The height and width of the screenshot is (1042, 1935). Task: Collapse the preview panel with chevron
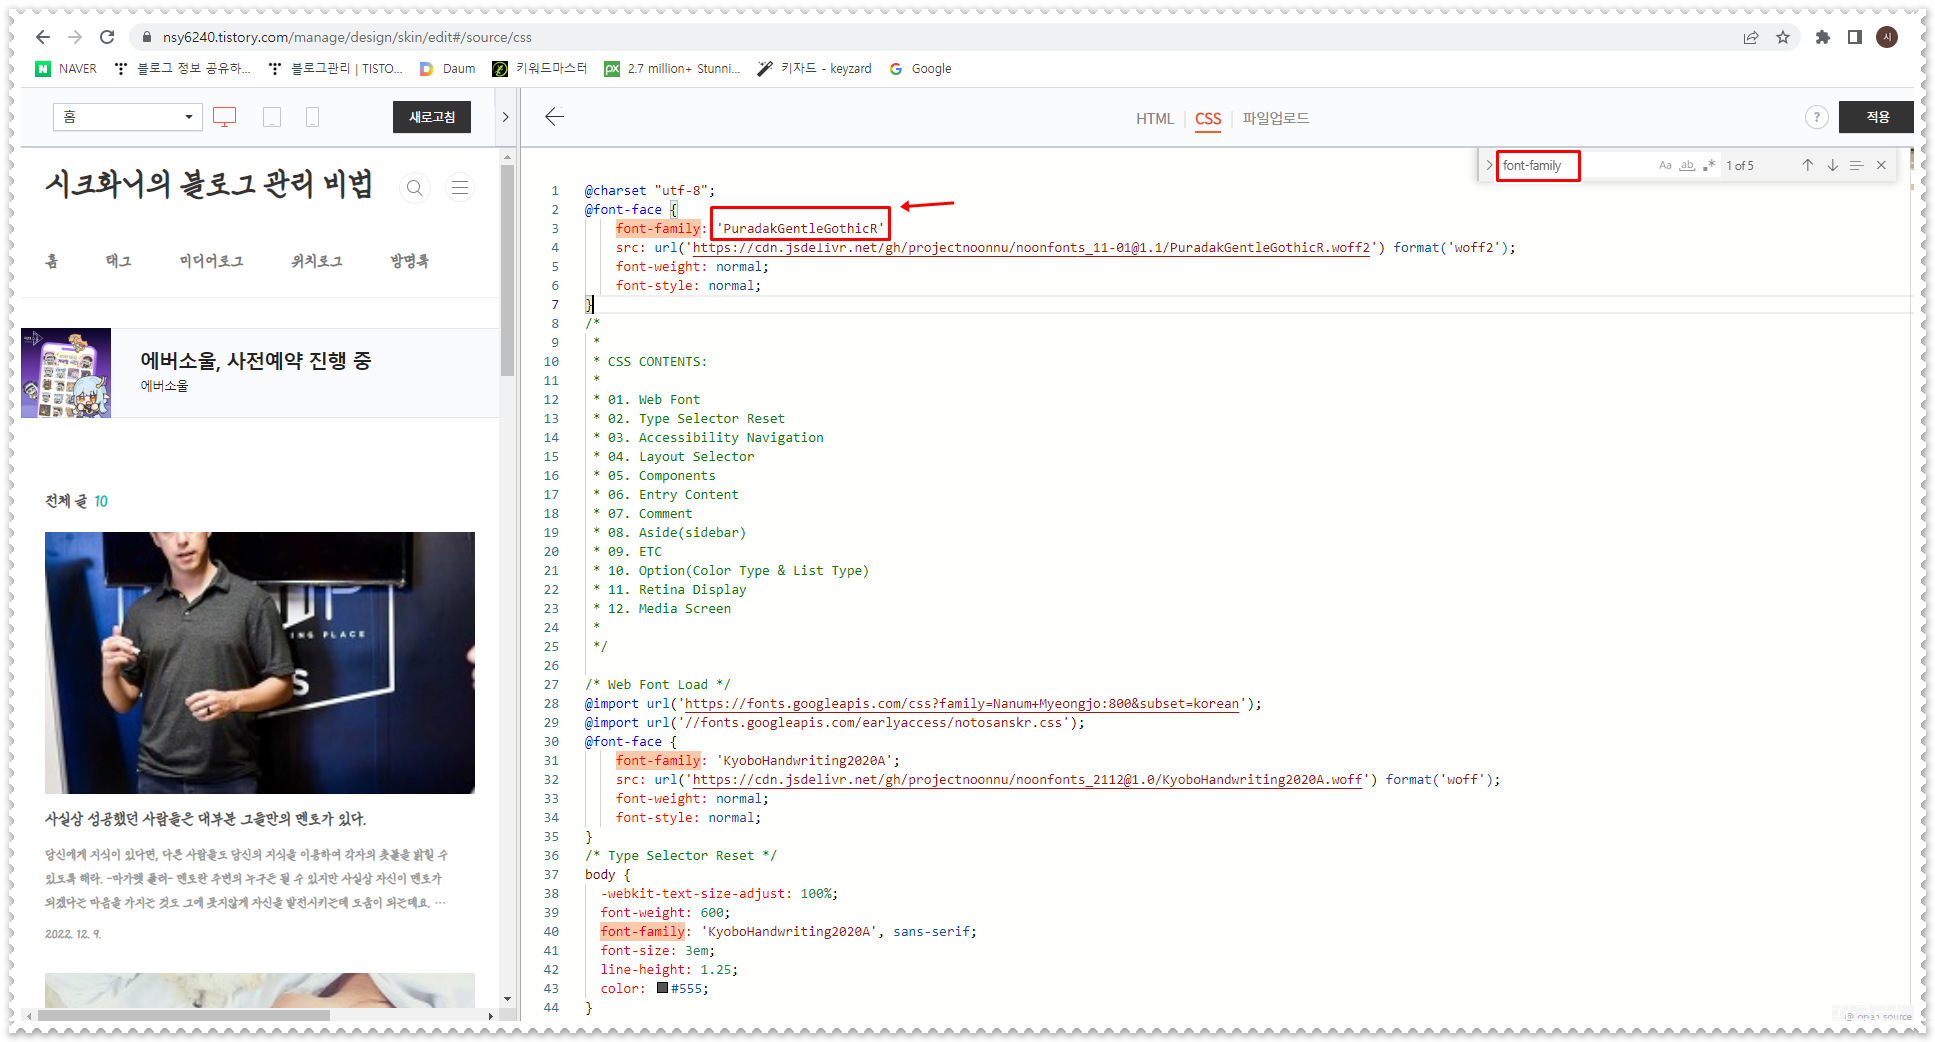[505, 117]
